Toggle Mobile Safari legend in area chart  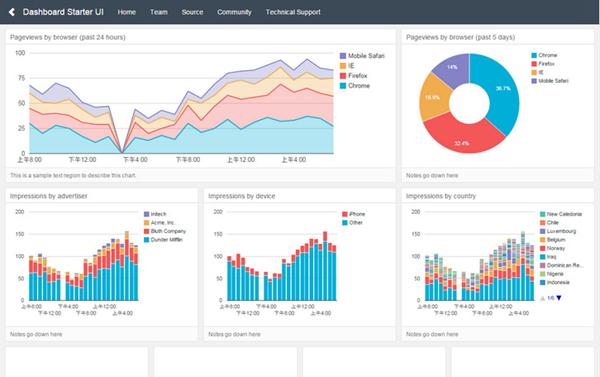(x=362, y=56)
